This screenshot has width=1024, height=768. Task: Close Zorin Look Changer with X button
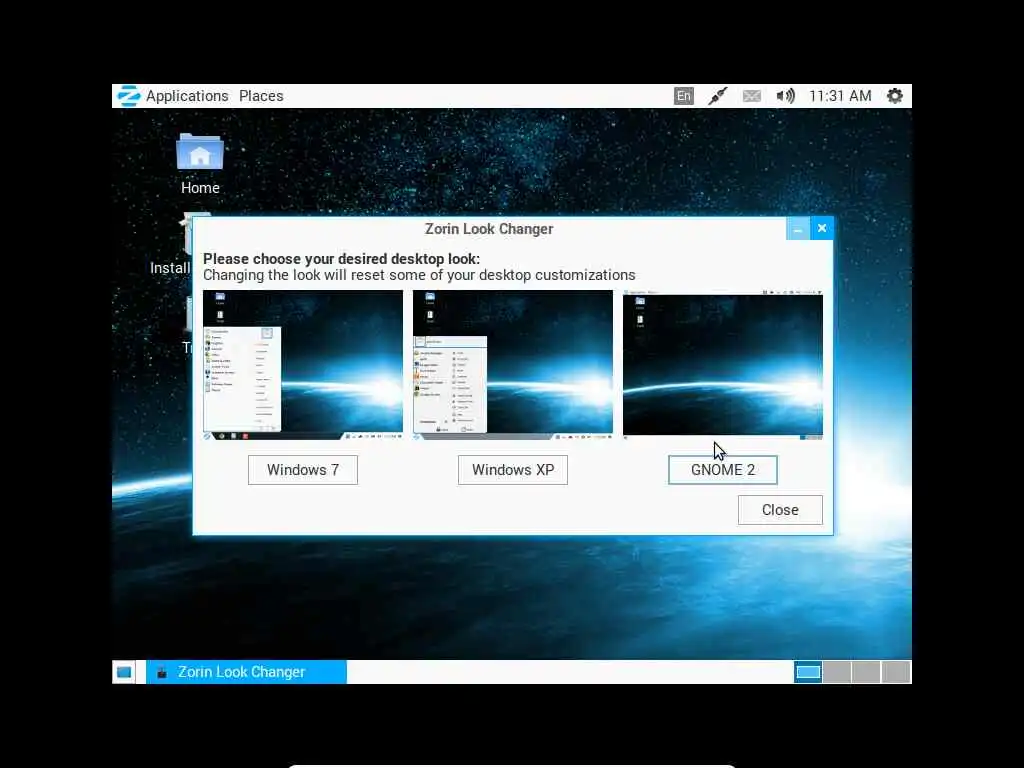click(x=822, y=229)
